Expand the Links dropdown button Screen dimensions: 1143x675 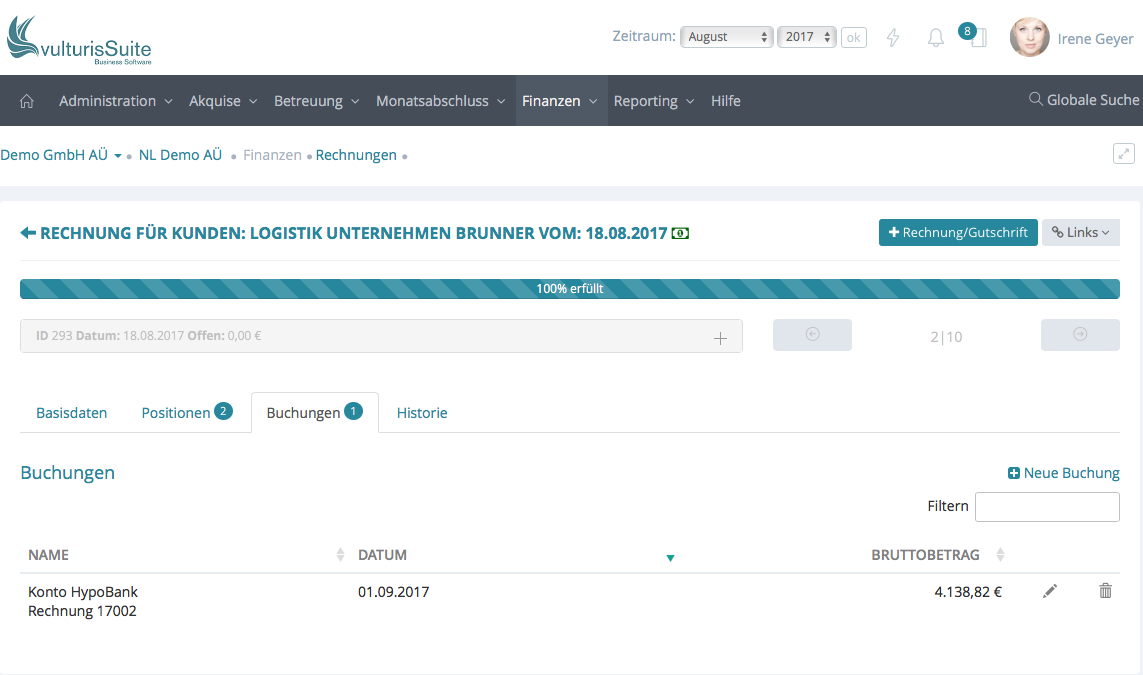pos(1080,232)
